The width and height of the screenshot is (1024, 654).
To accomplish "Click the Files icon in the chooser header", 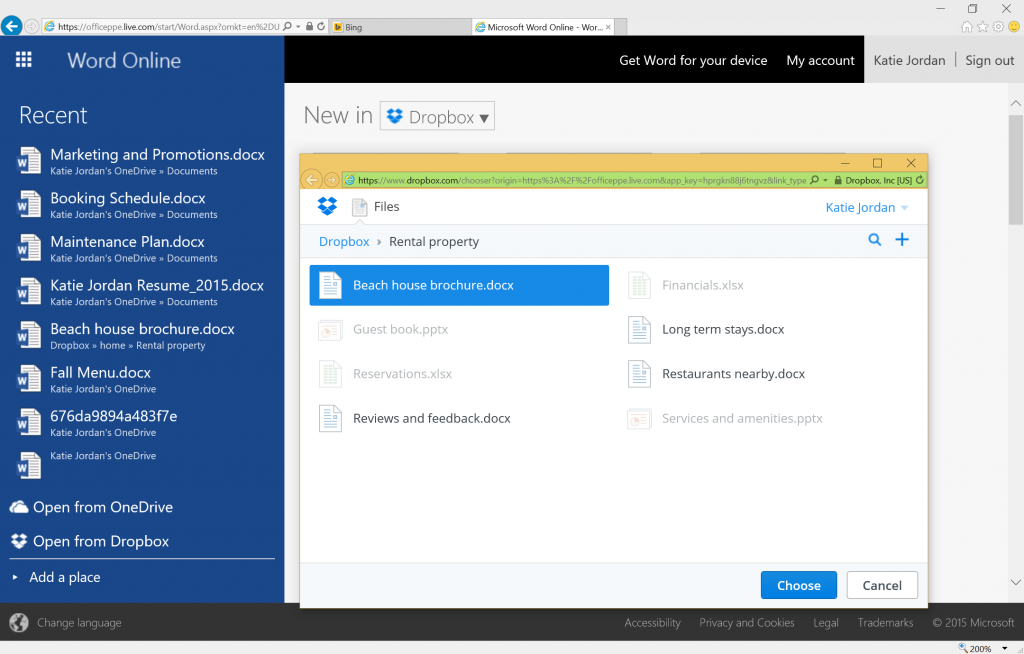I will point(357,206).
